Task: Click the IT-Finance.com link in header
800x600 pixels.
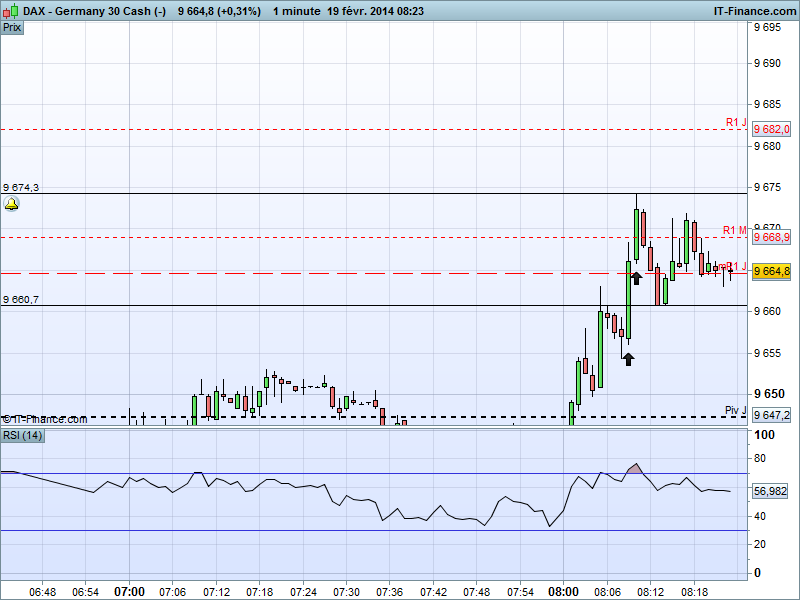Action: tap(755, 11)
